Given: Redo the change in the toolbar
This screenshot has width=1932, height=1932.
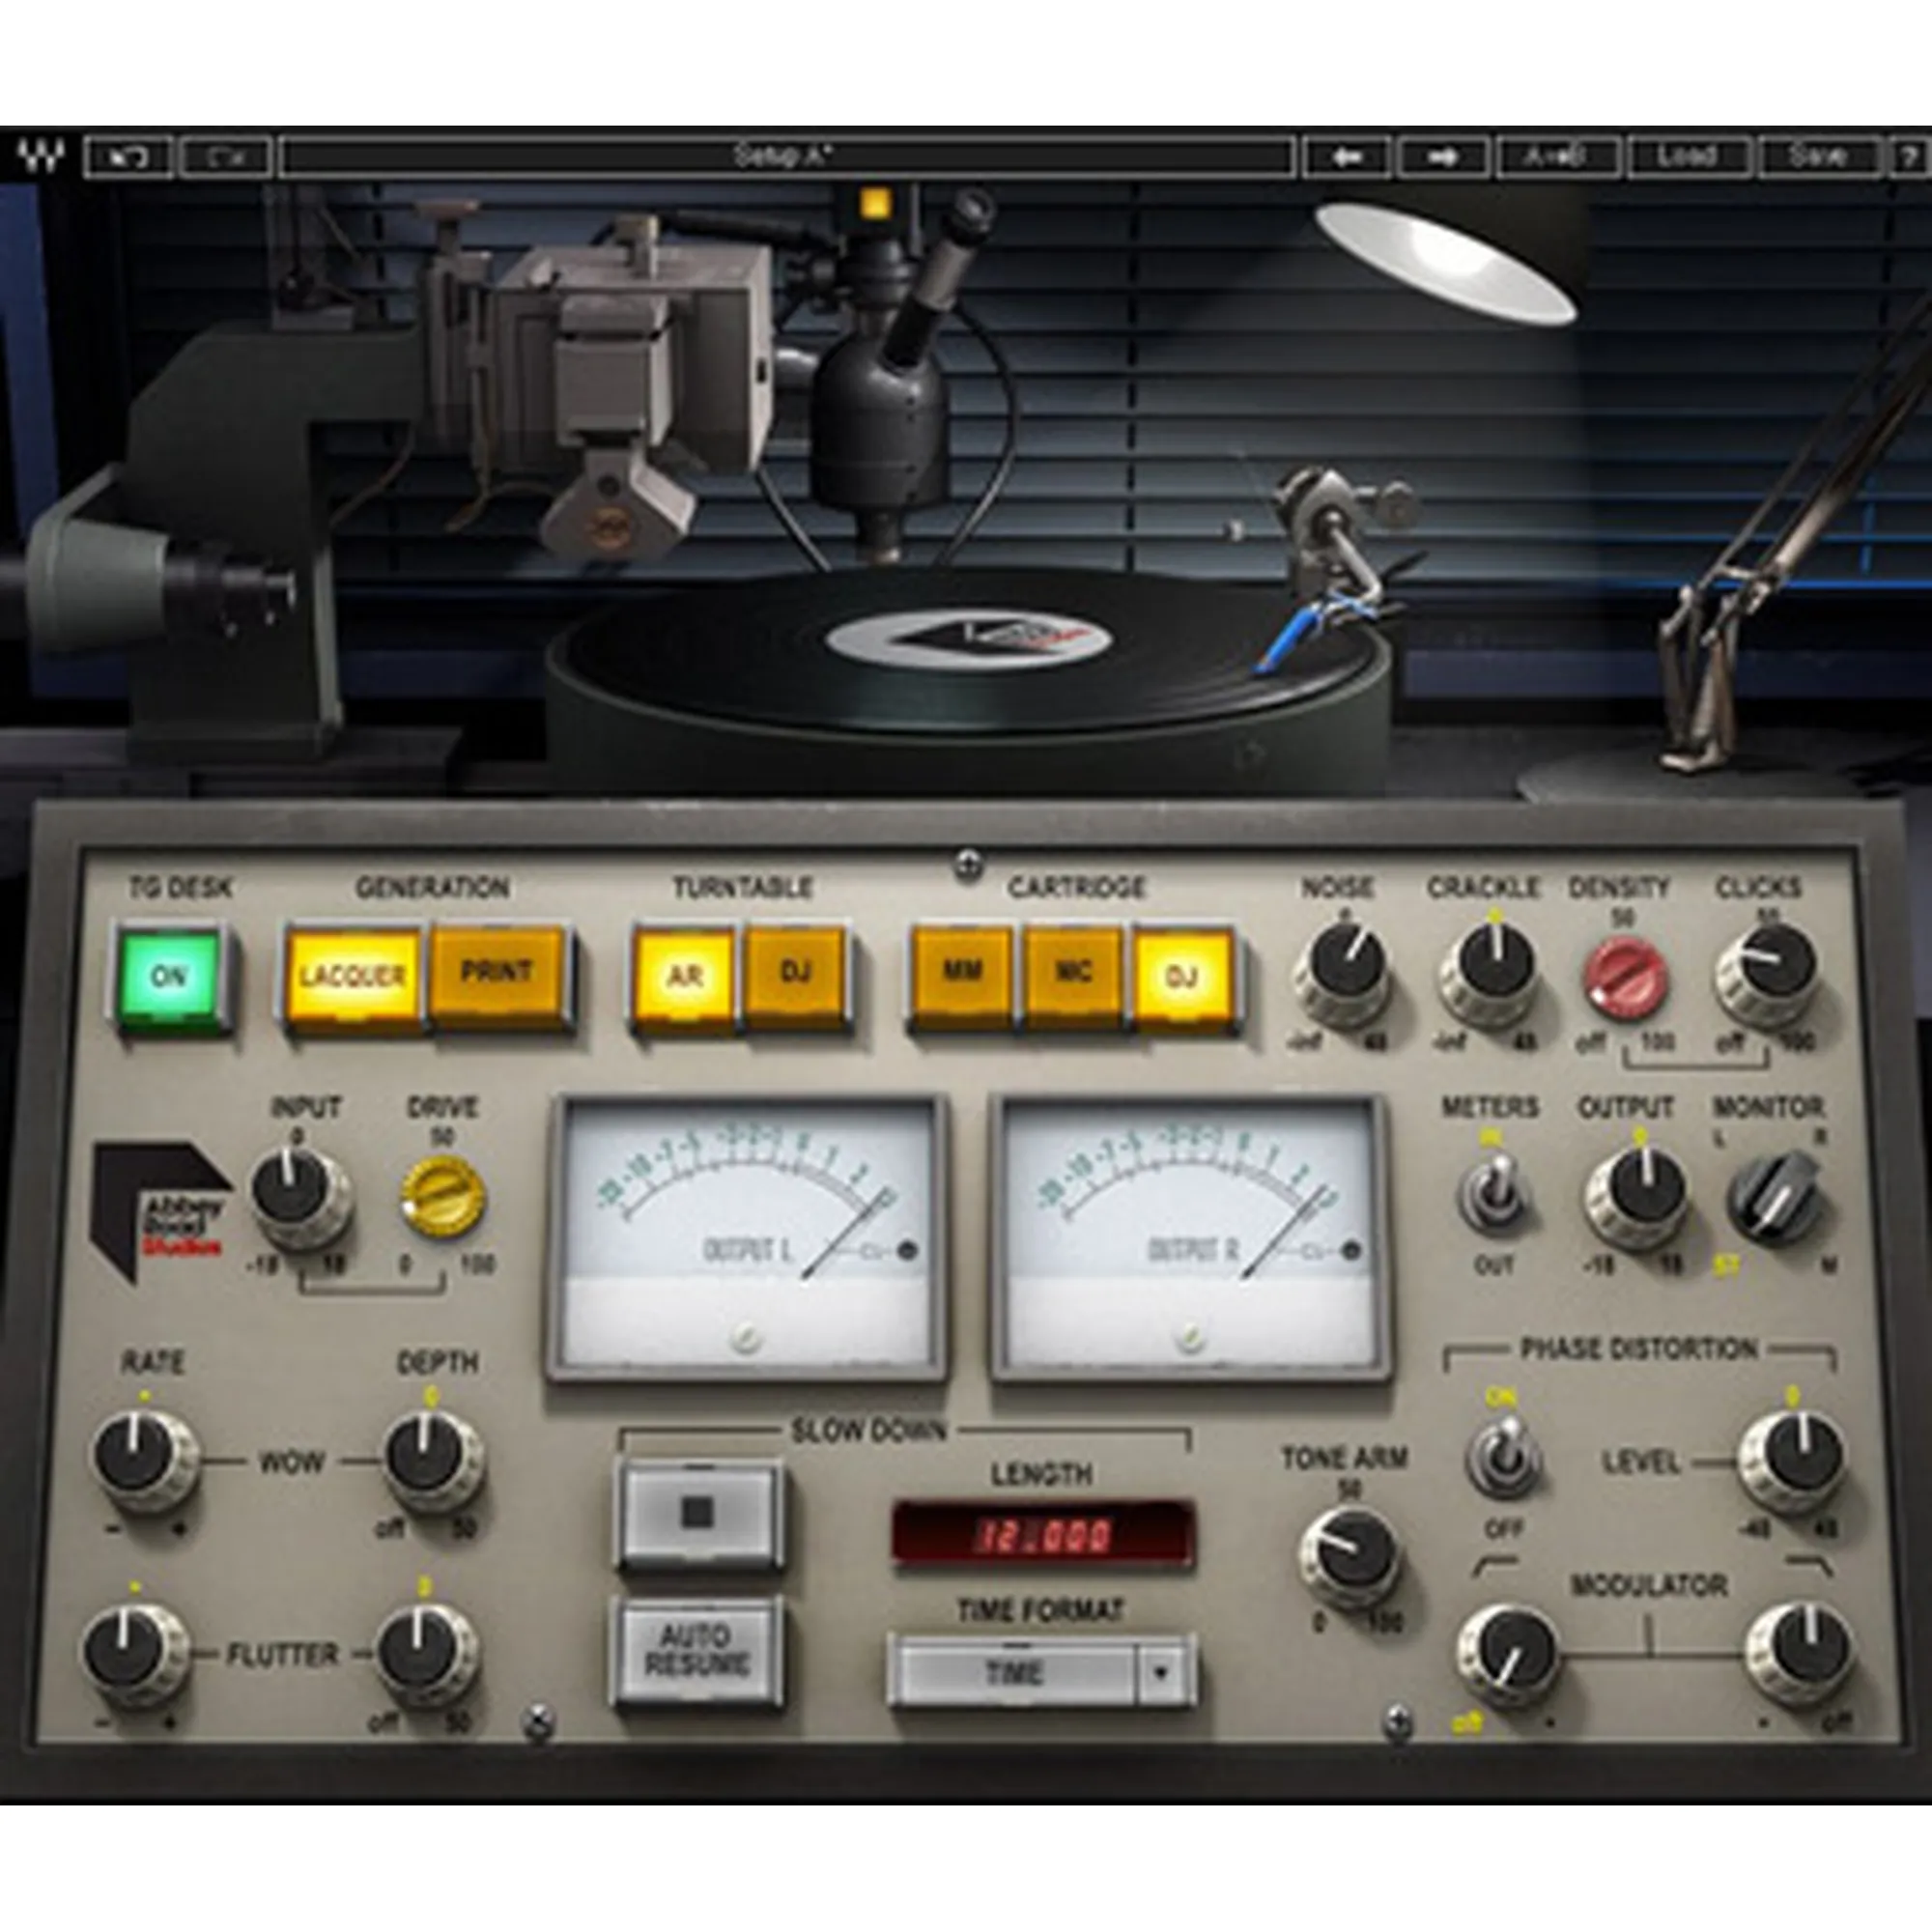Looking at the screenshot, I should click(225, 157).
